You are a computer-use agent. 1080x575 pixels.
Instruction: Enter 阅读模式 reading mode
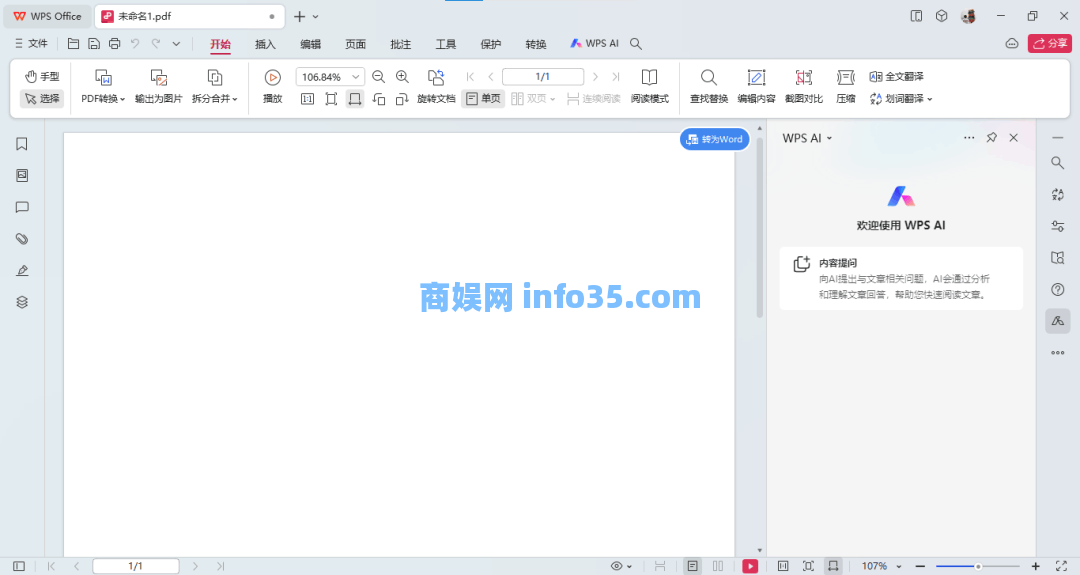(x=650, y=87)
